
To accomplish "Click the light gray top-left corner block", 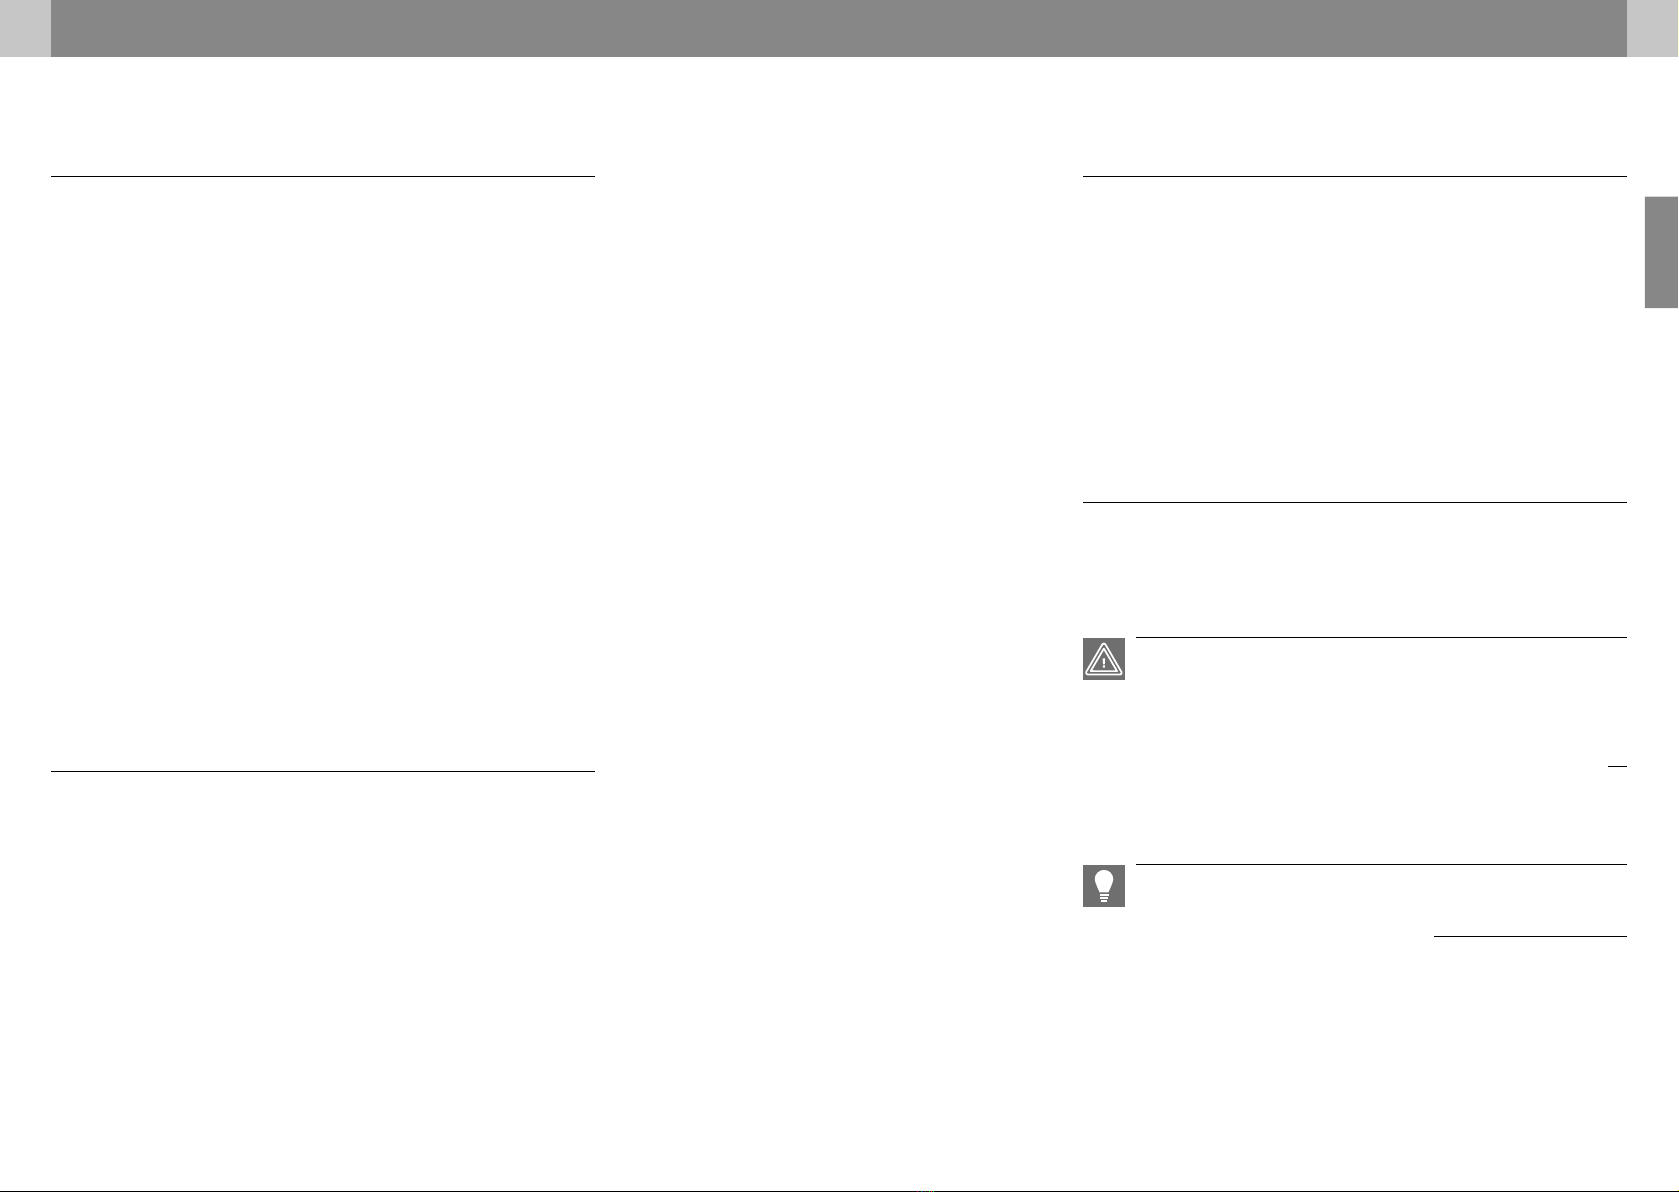I will click(25, 28).
